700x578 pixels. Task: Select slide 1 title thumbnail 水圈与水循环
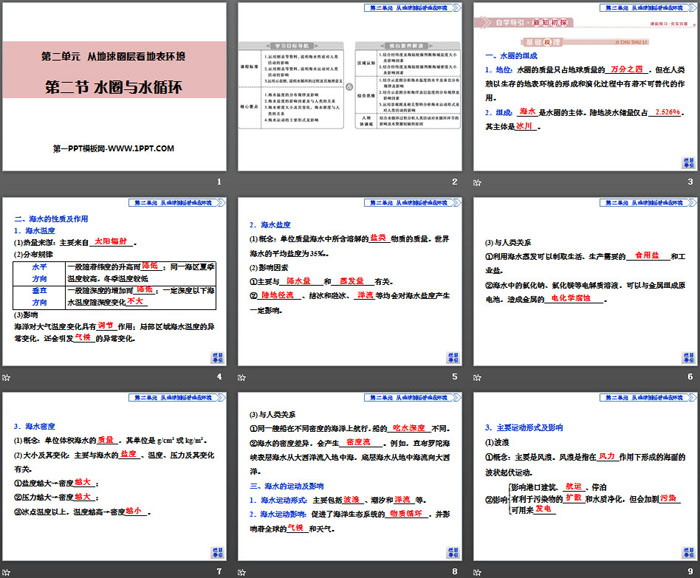click(114, 87)
